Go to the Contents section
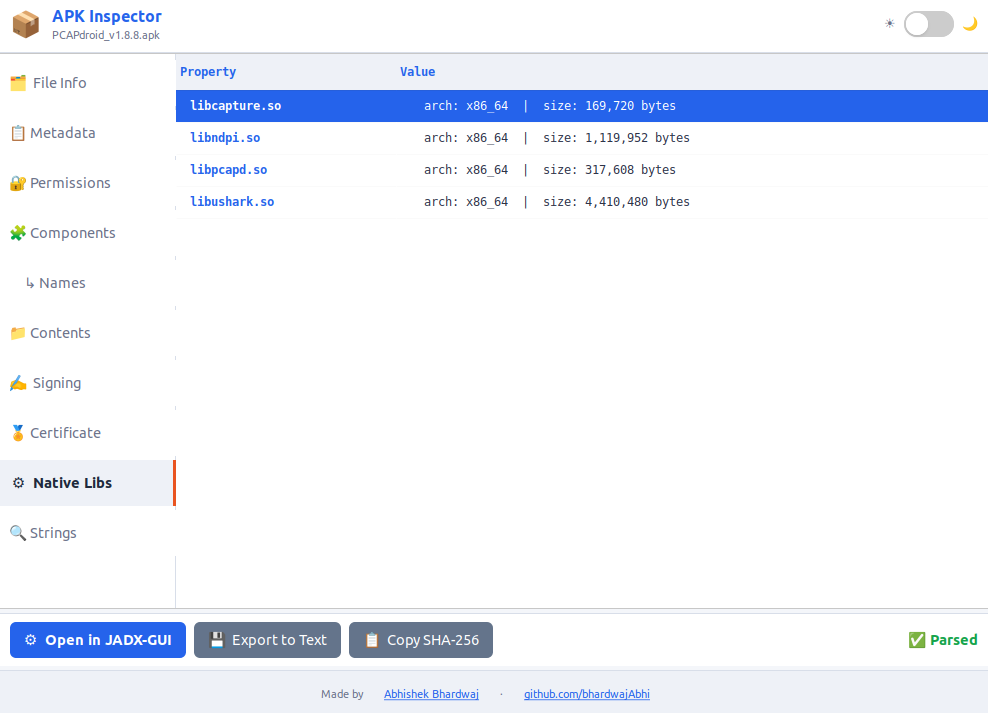The height and width of the screenshot is (713, 988). pyautogui.click(x=88, y=333)
